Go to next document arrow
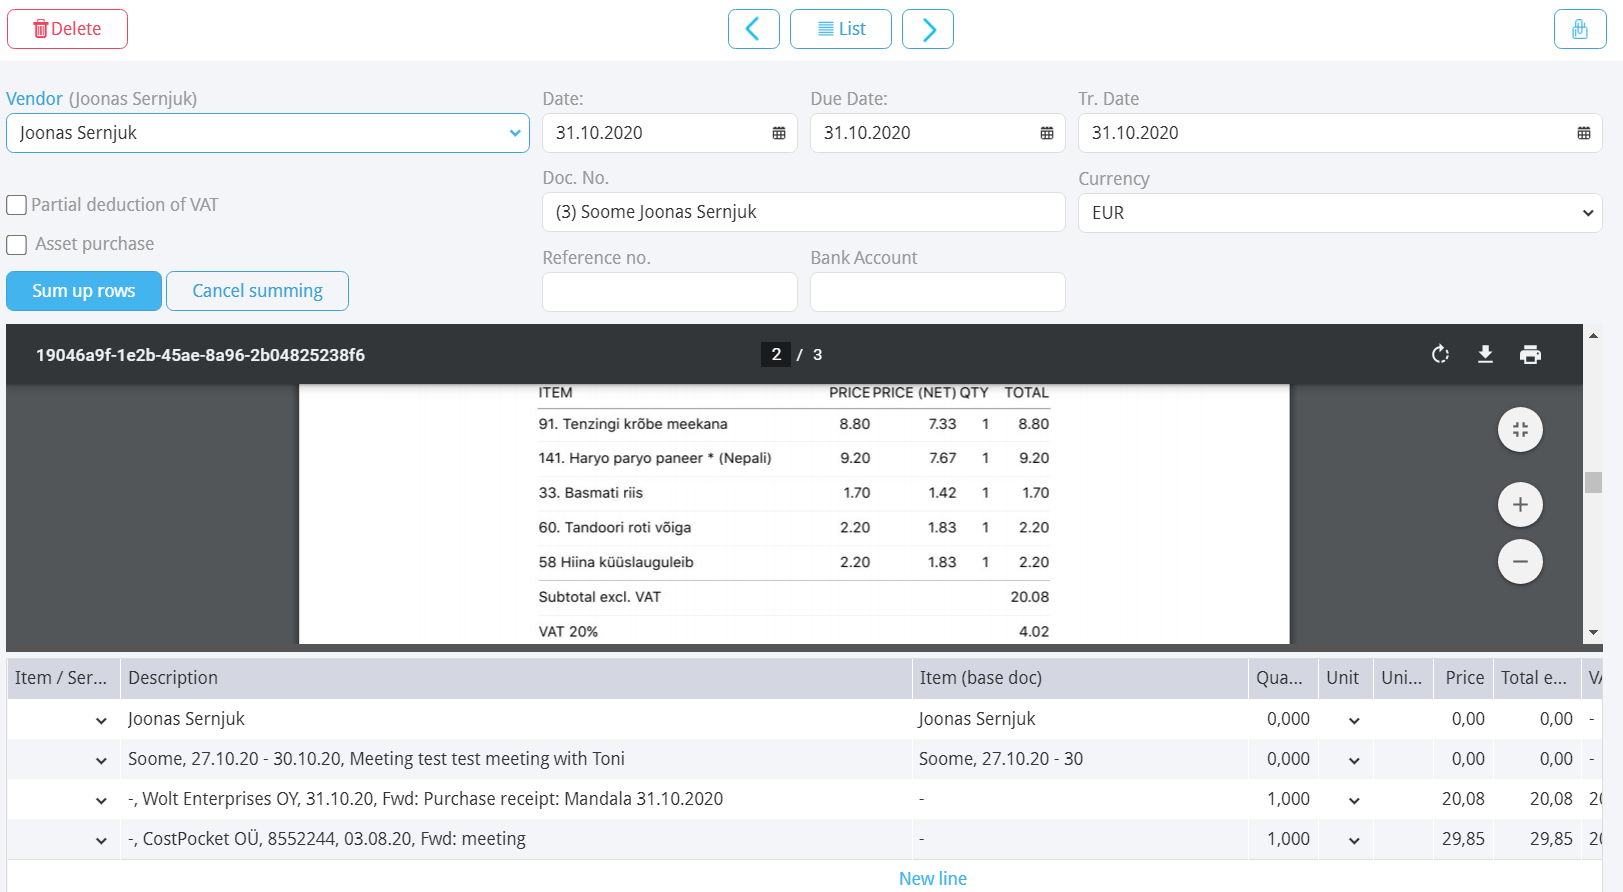Image resolution: width=1623 pixels, height=892 pixels. click(x=928, y=29)
